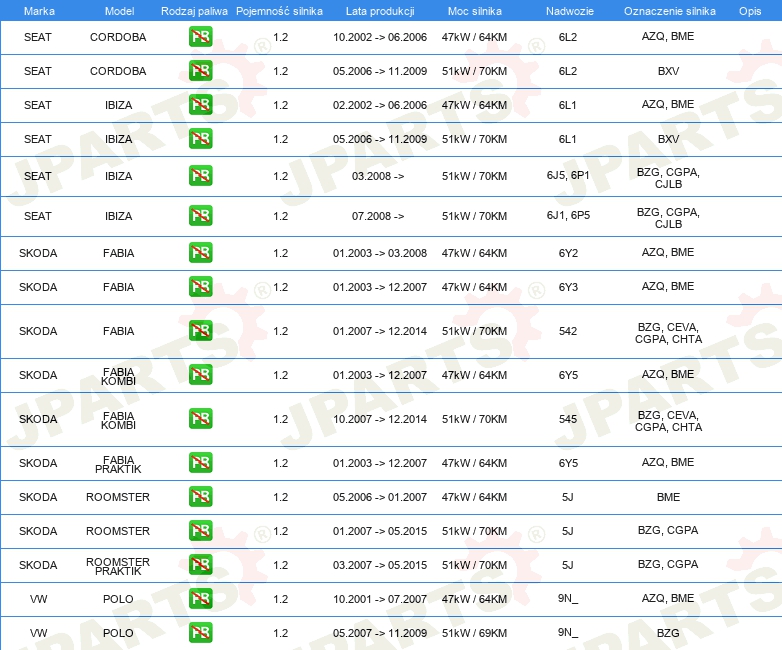Click fuel icon in SKODA FABIA 6Y3 row
This screenshot has width=782, height=650.
200,286
